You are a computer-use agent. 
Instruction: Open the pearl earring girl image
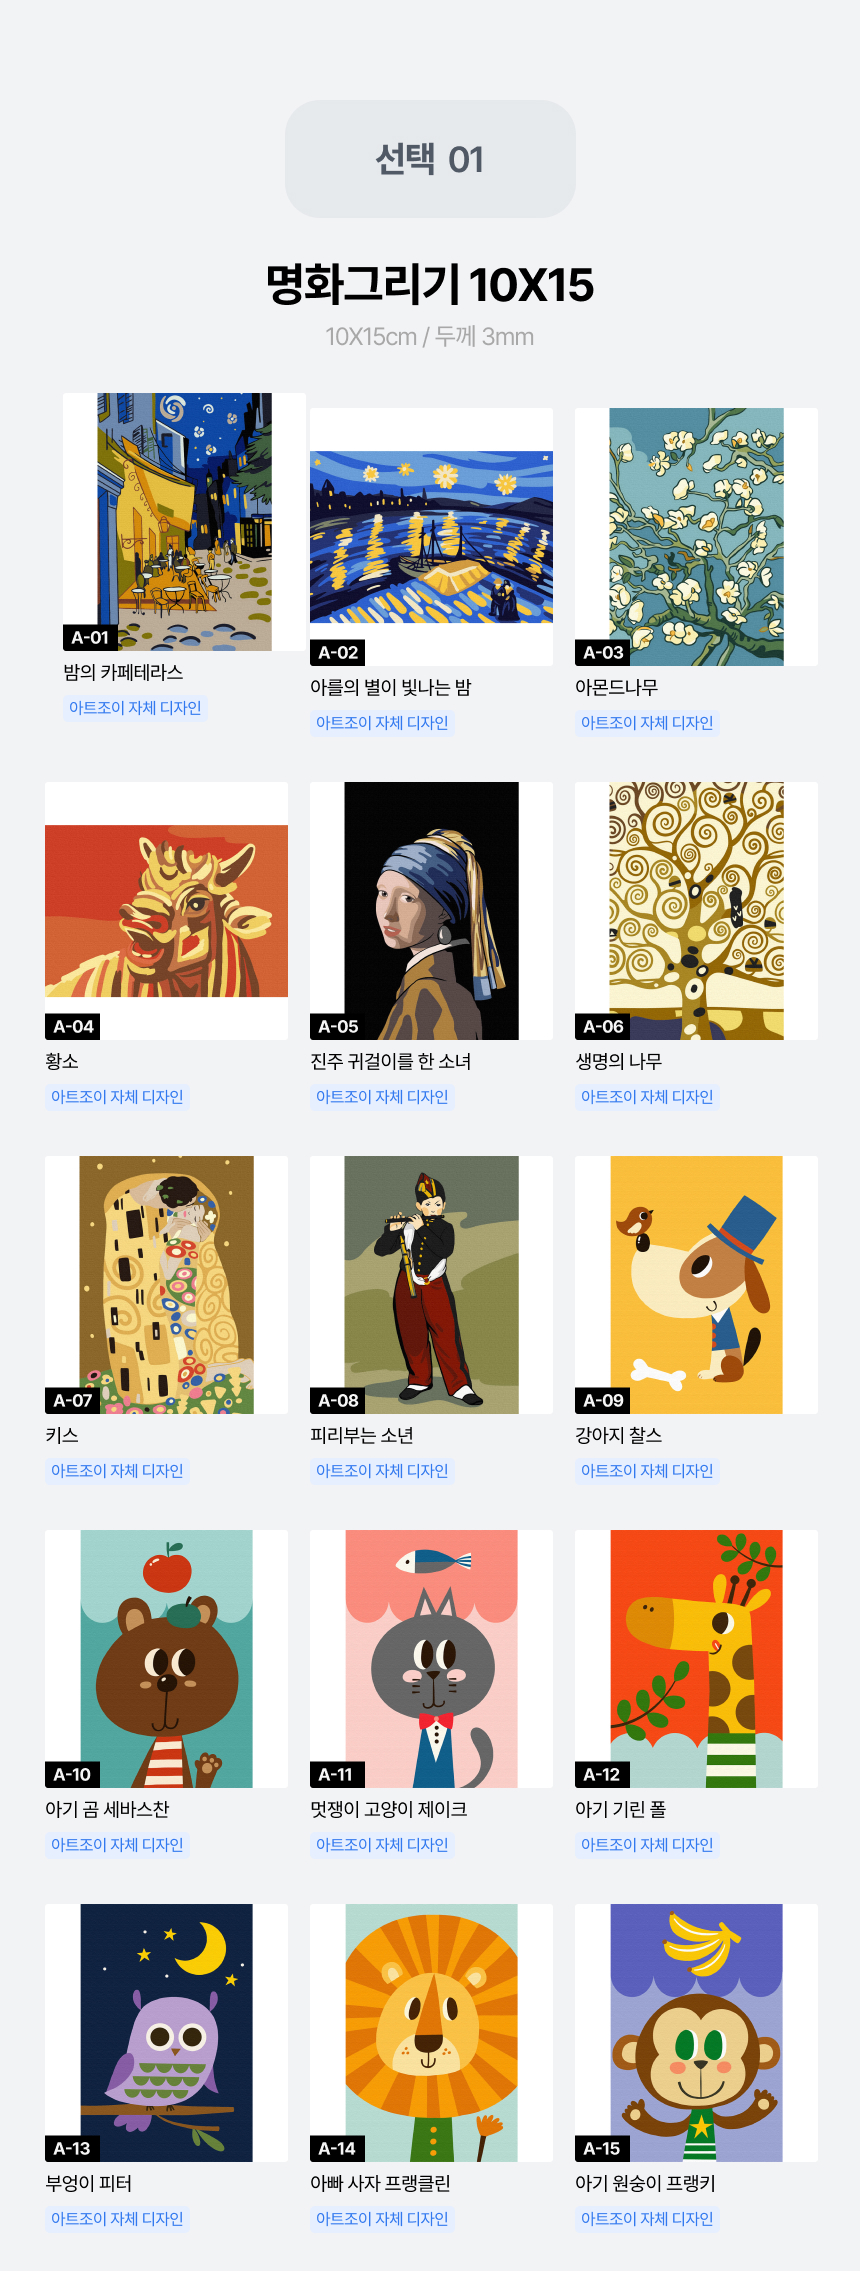click(431, 911)
